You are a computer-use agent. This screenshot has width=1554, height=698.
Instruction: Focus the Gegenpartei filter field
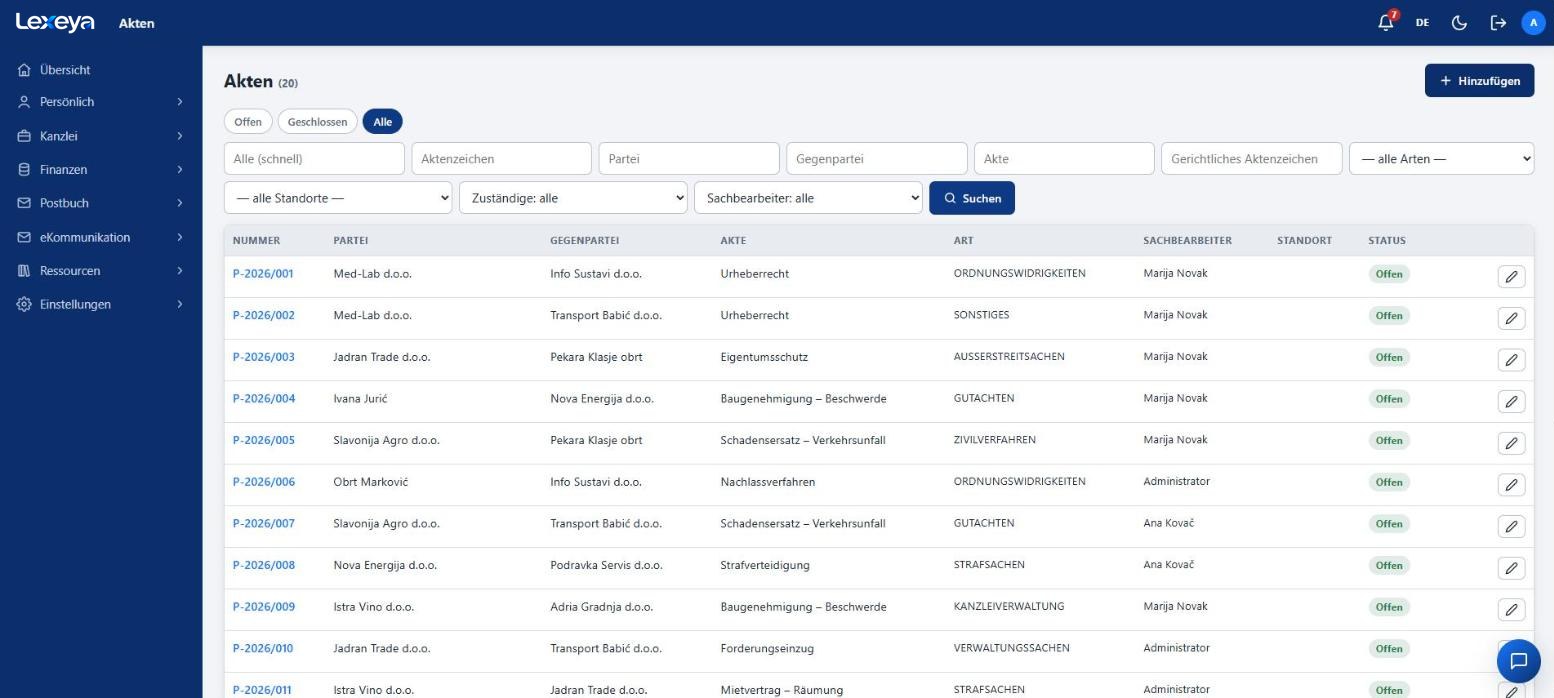[876, 159]
